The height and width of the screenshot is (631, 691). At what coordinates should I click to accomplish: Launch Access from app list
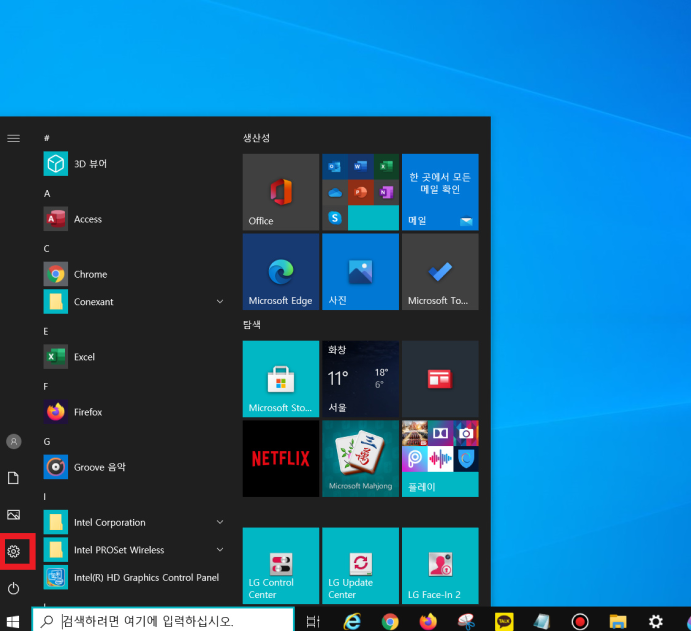tap(134, 219)
